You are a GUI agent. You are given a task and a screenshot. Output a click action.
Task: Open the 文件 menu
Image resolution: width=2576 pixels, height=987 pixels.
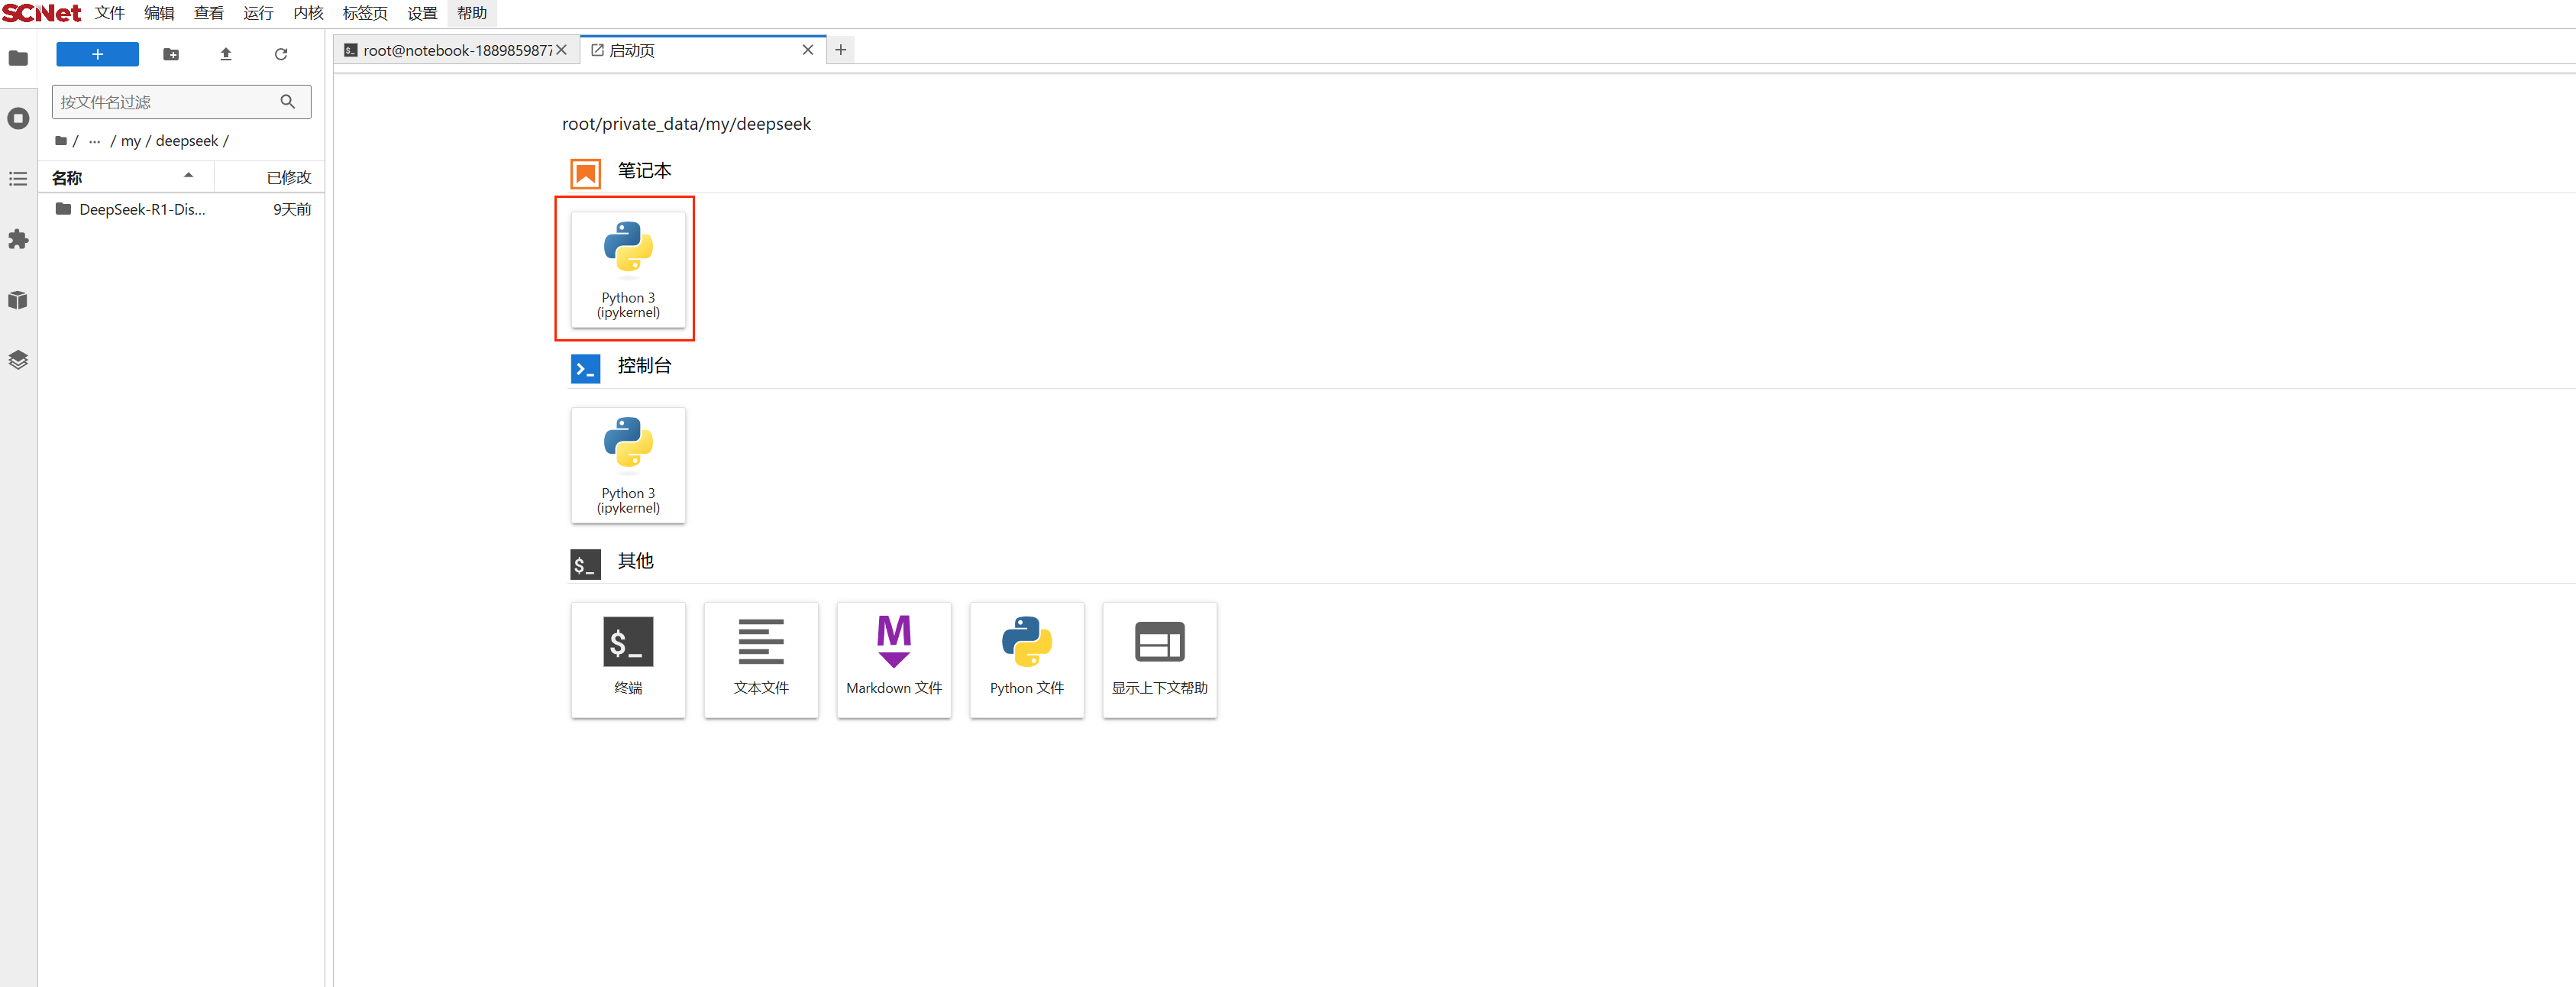pyautogui.click(x=110, y=13)
